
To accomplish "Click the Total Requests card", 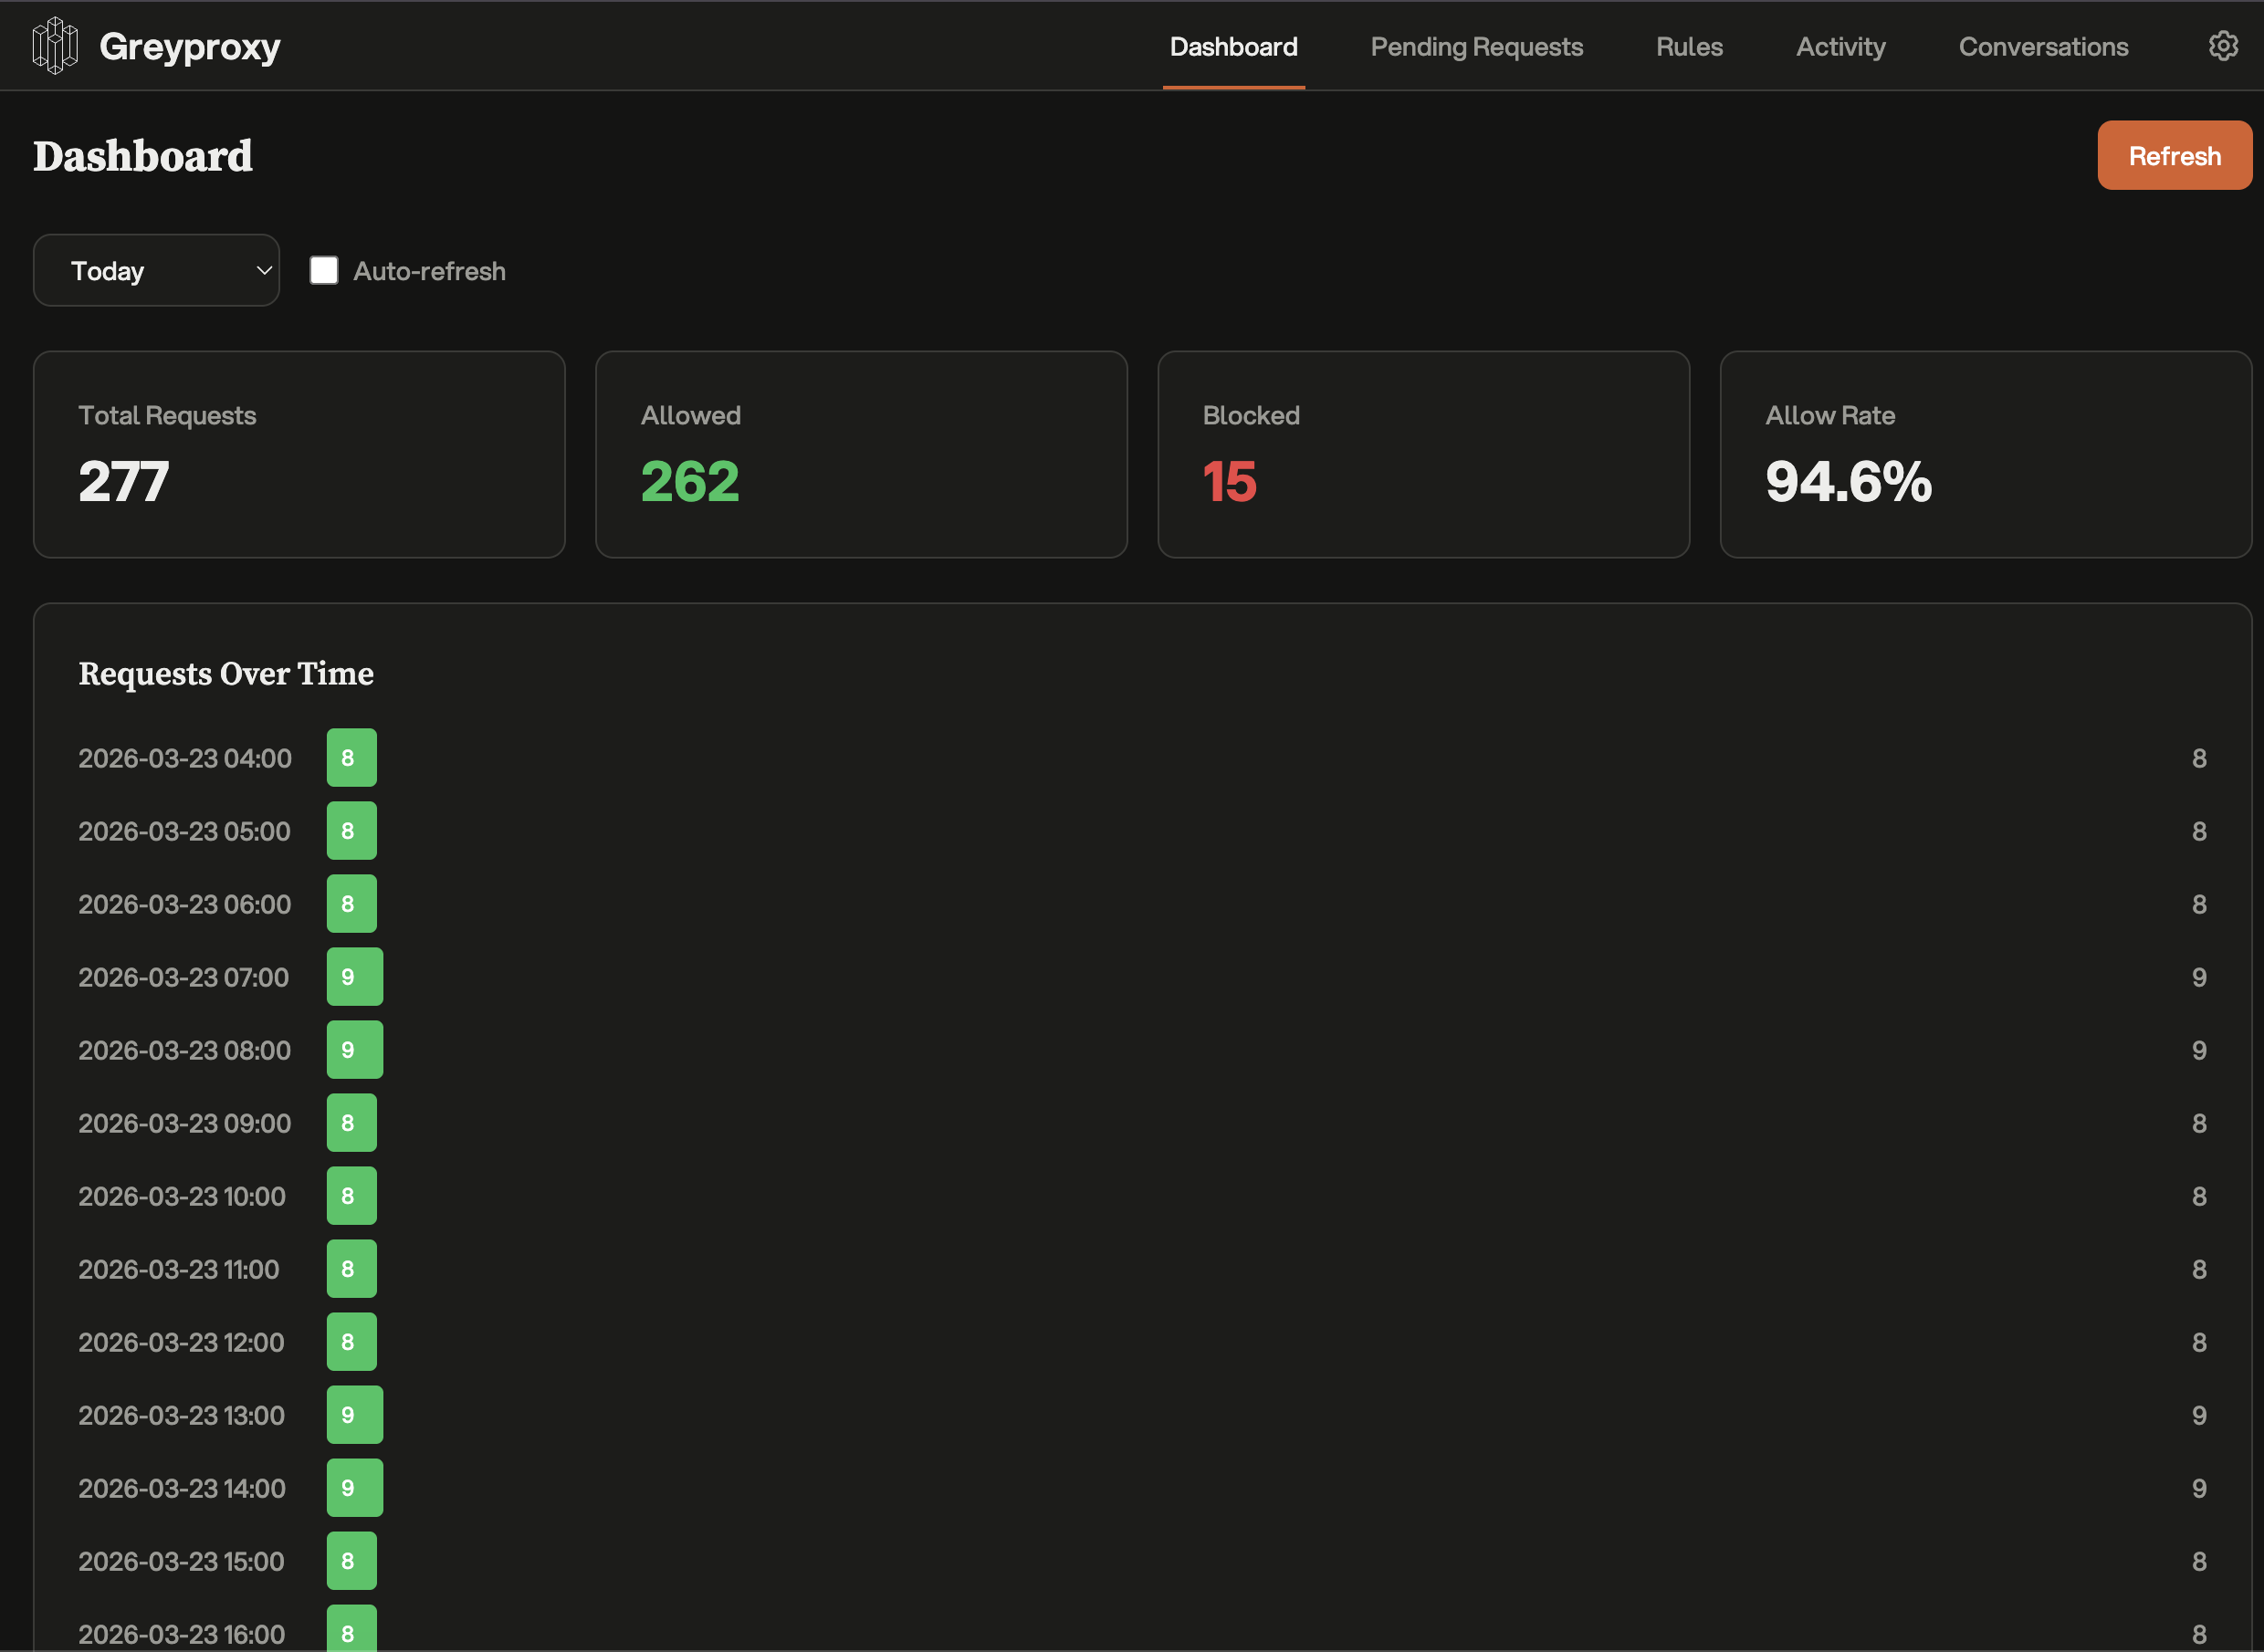I will tap(299, 454).
